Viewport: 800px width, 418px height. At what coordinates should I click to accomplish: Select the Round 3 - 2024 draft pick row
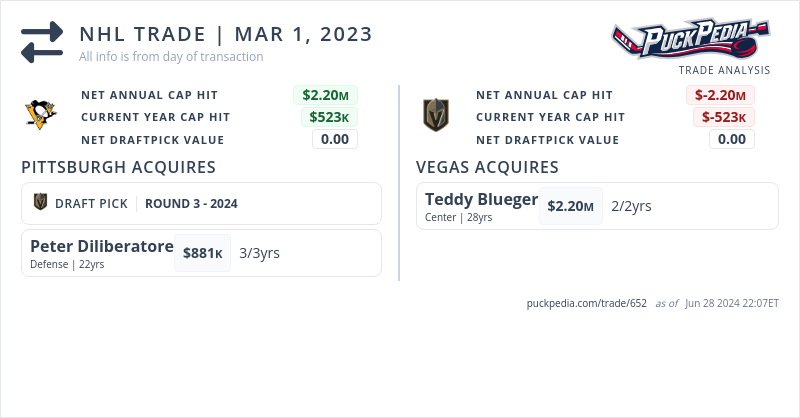[x=201, y=203]
